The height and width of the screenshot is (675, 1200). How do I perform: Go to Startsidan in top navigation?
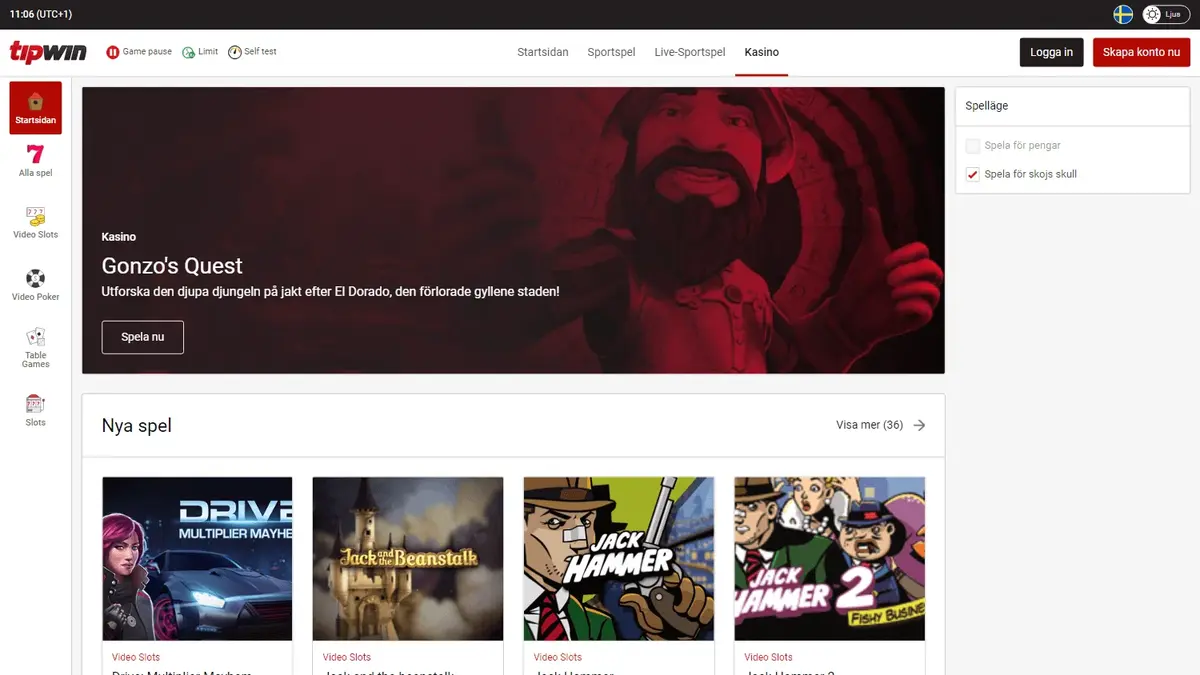pyautogui.click(x=543, y=52)
